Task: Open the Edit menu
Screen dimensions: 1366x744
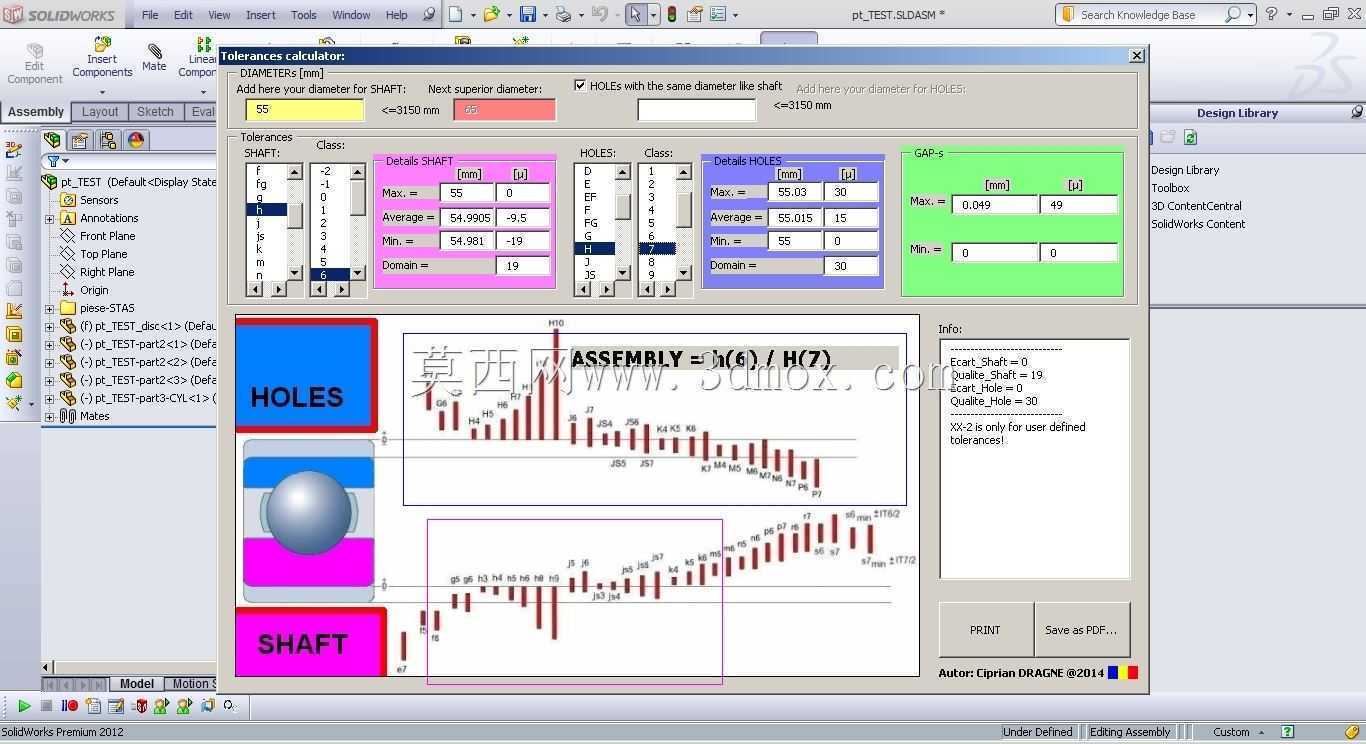Action: (x=183, y=15)
